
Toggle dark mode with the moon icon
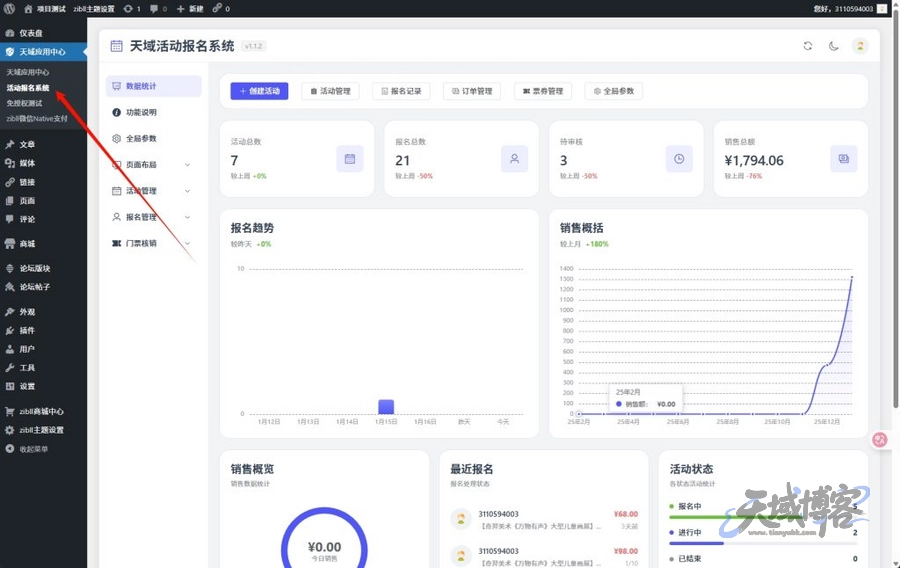pyautogui.click(x=833, y=46)
